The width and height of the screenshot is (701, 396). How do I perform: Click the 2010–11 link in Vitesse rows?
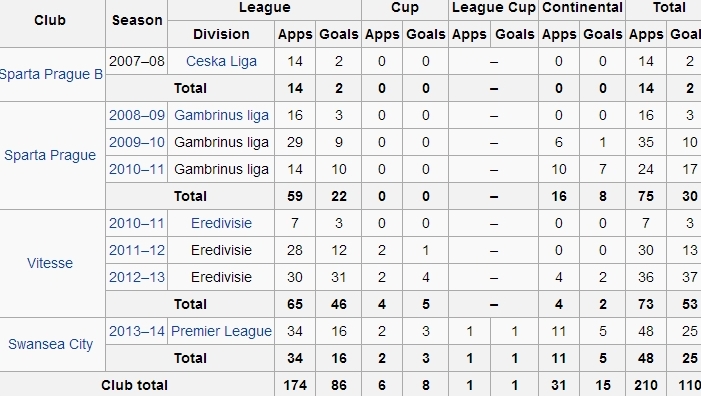point(137,223)
